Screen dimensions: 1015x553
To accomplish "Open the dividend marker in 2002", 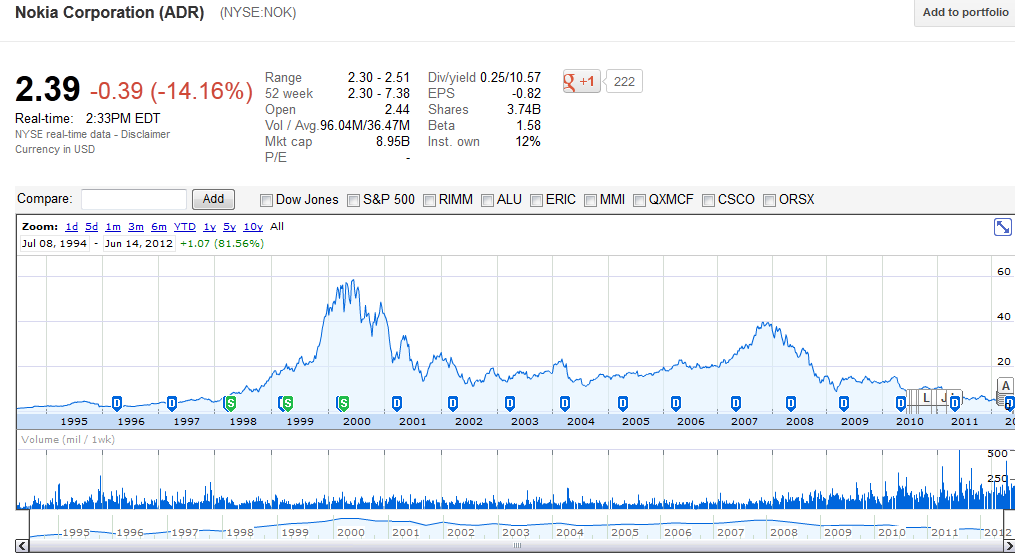I will click(453, 403).
